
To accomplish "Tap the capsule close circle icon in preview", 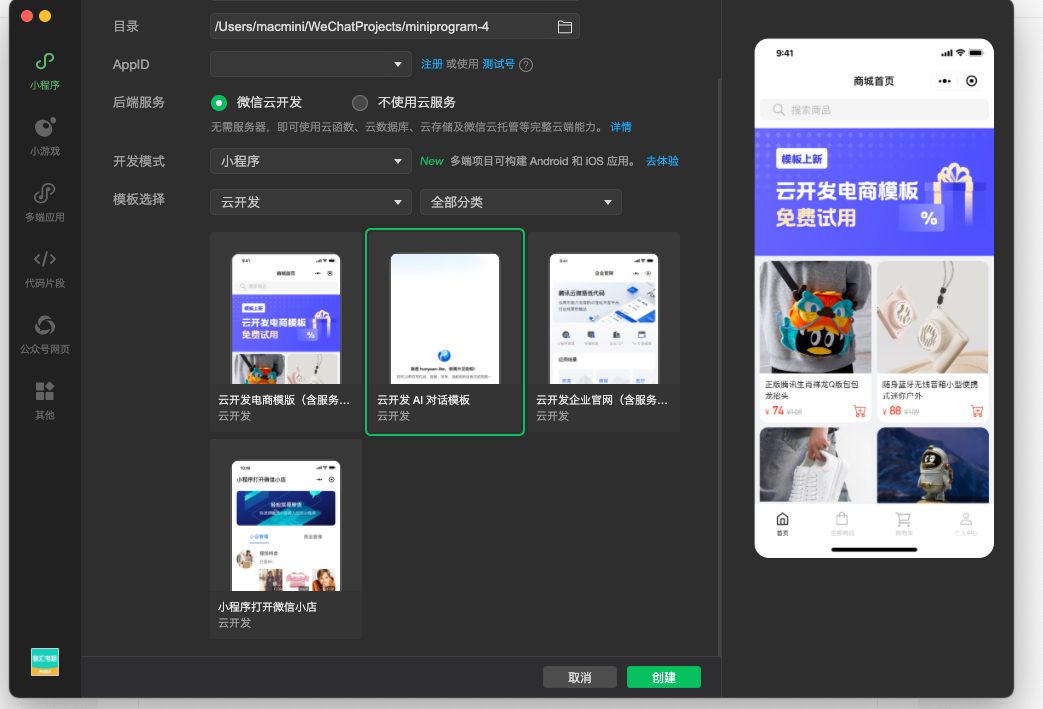I will [x=972, y=81].
